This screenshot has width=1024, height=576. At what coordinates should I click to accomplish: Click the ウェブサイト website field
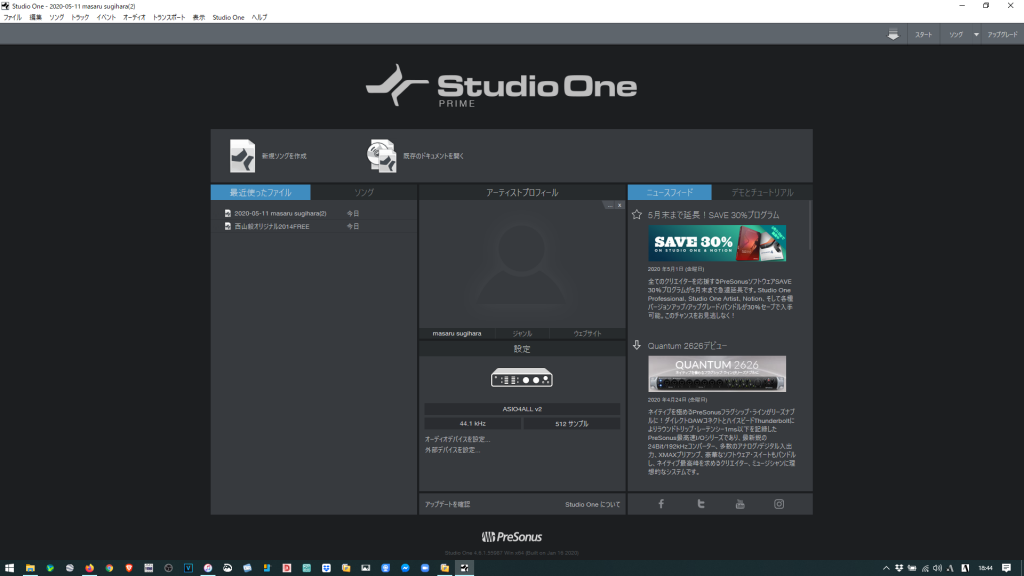coord(587,334)
